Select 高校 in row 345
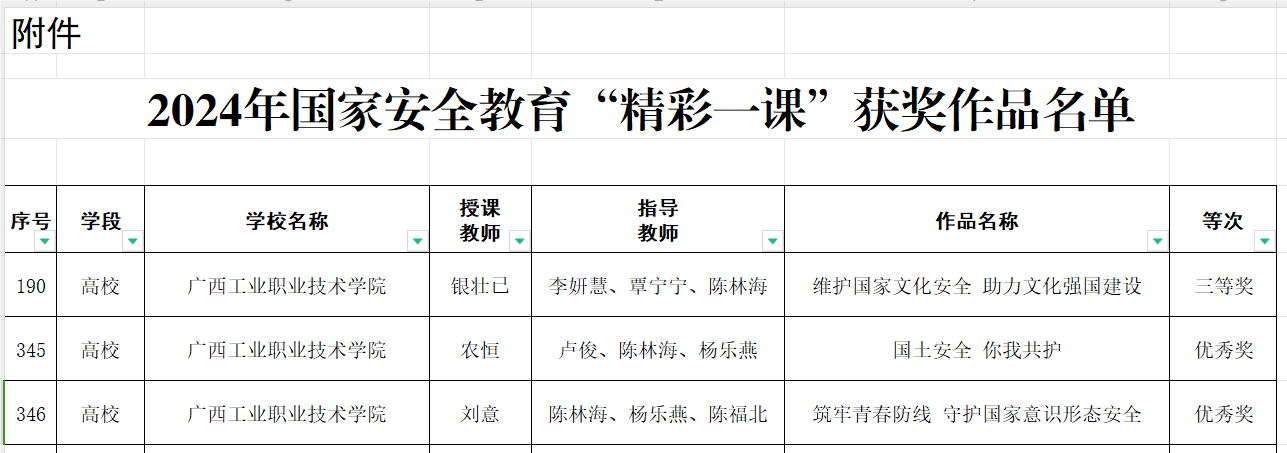This screenshot has width=1287, height=453. coord(101,350)
